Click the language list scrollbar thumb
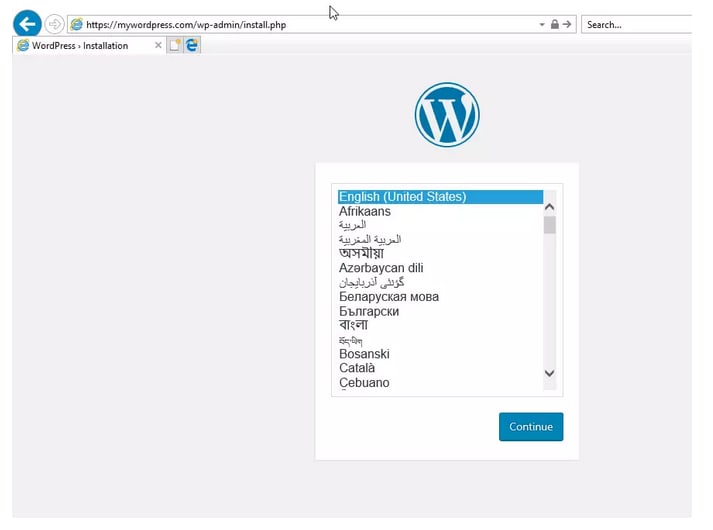 click(x=549, y=225)
